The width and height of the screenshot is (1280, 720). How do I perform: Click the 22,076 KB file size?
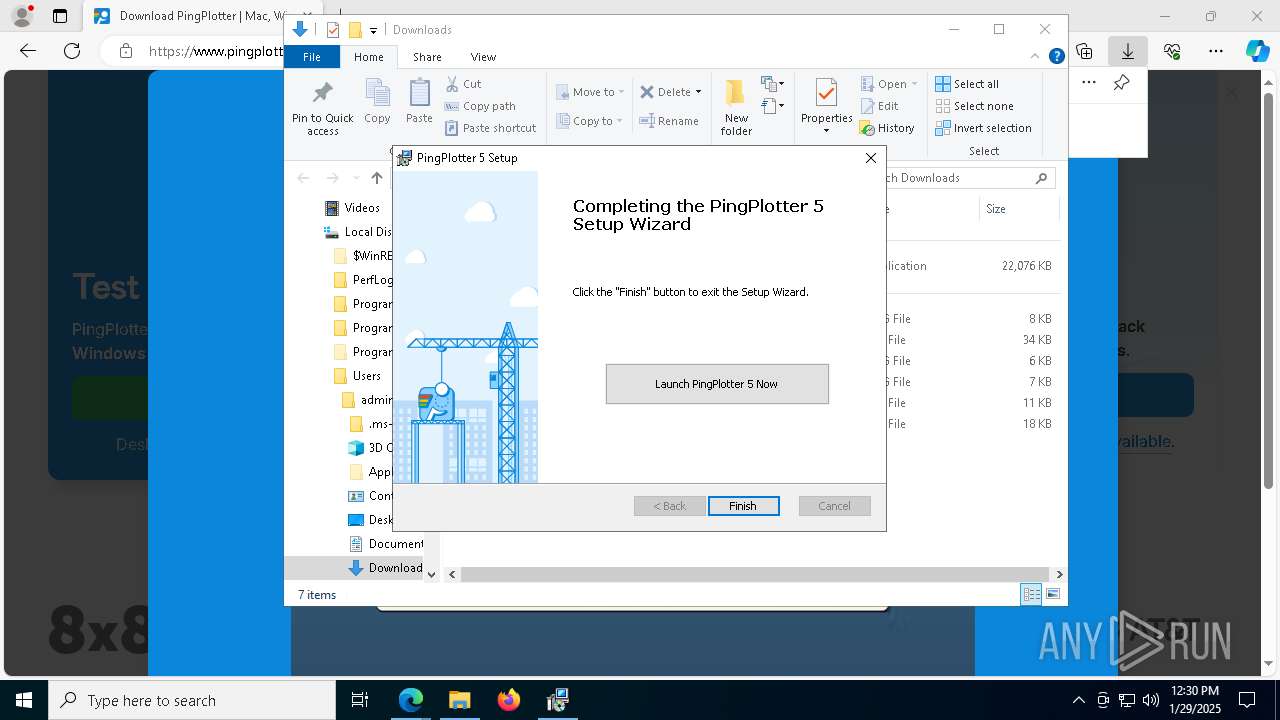point(1026,266)
